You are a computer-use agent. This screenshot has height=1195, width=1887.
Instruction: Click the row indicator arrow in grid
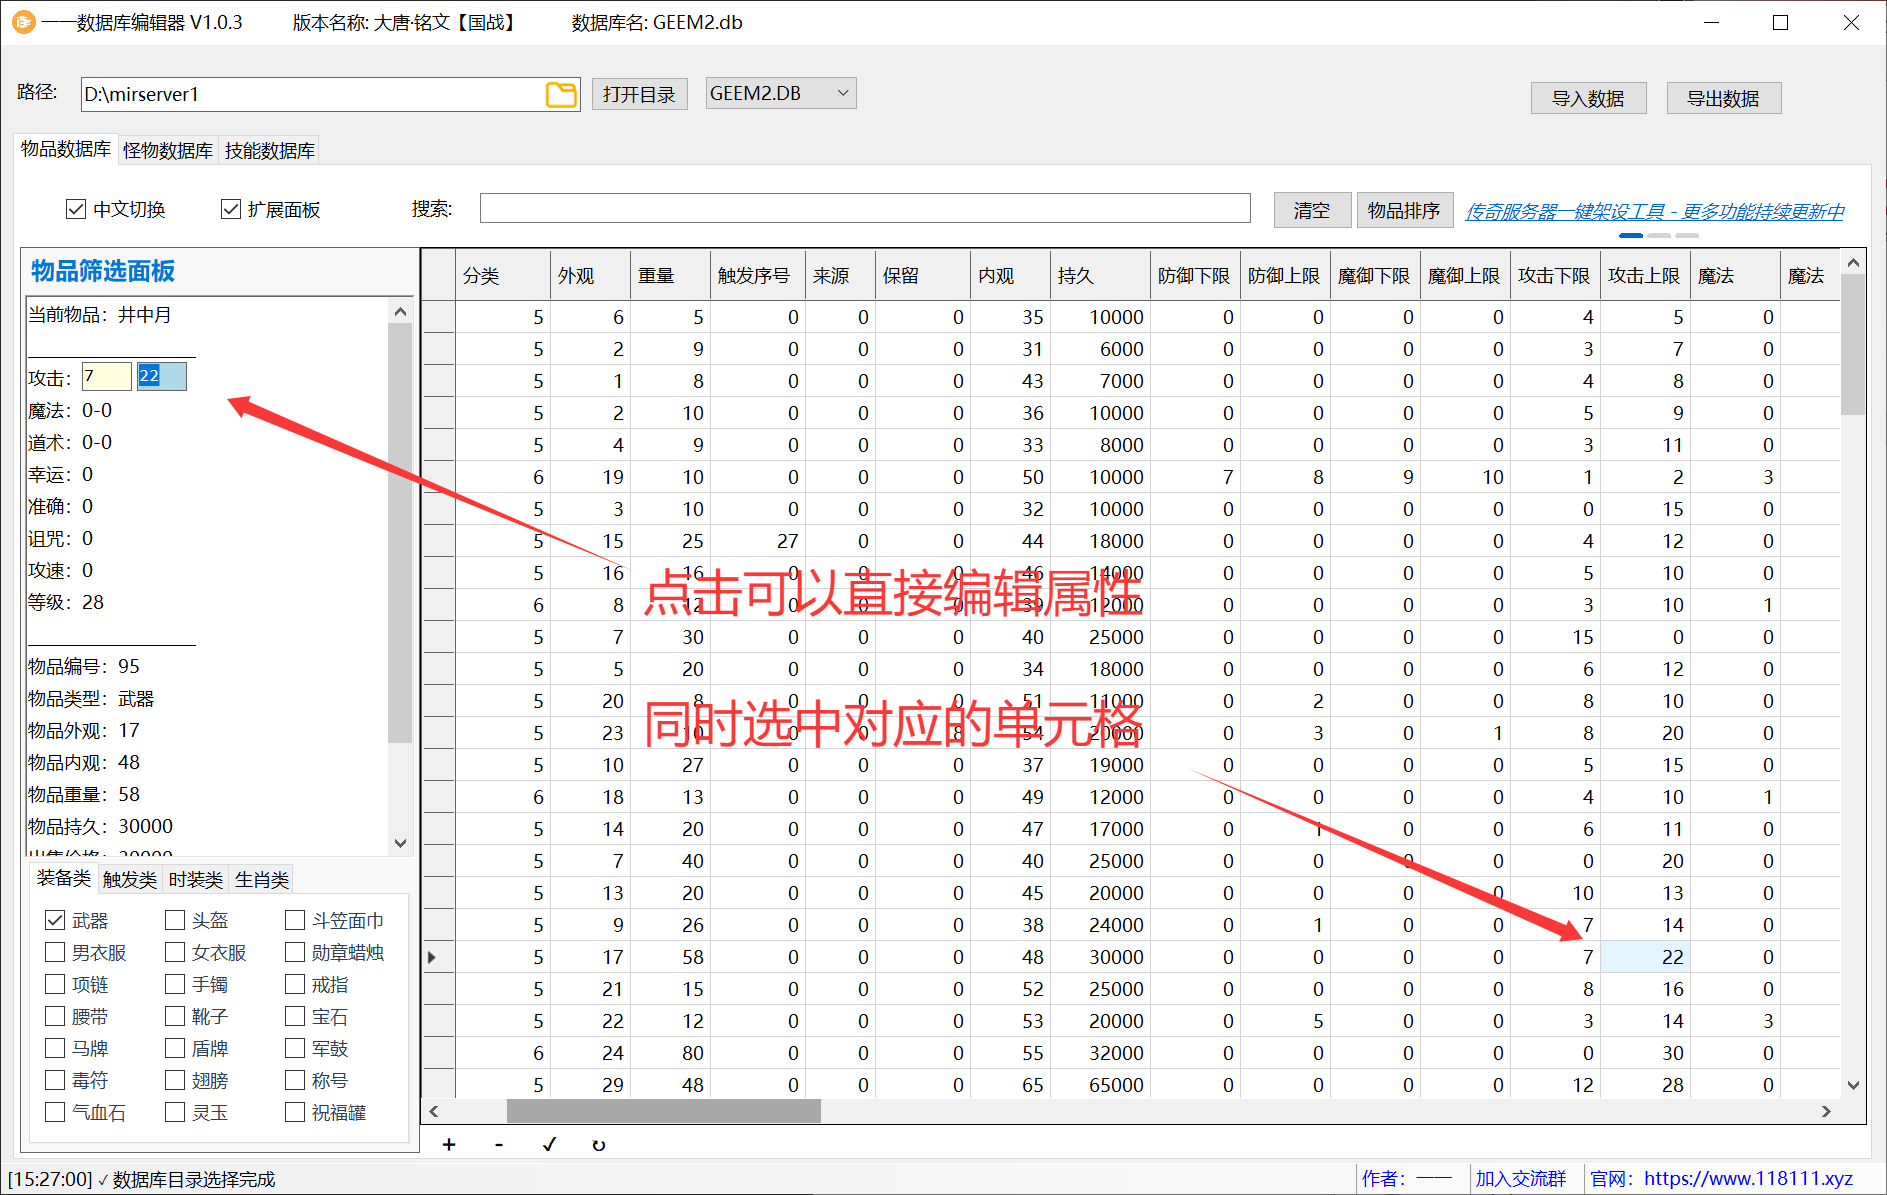[x=432, y=957]
